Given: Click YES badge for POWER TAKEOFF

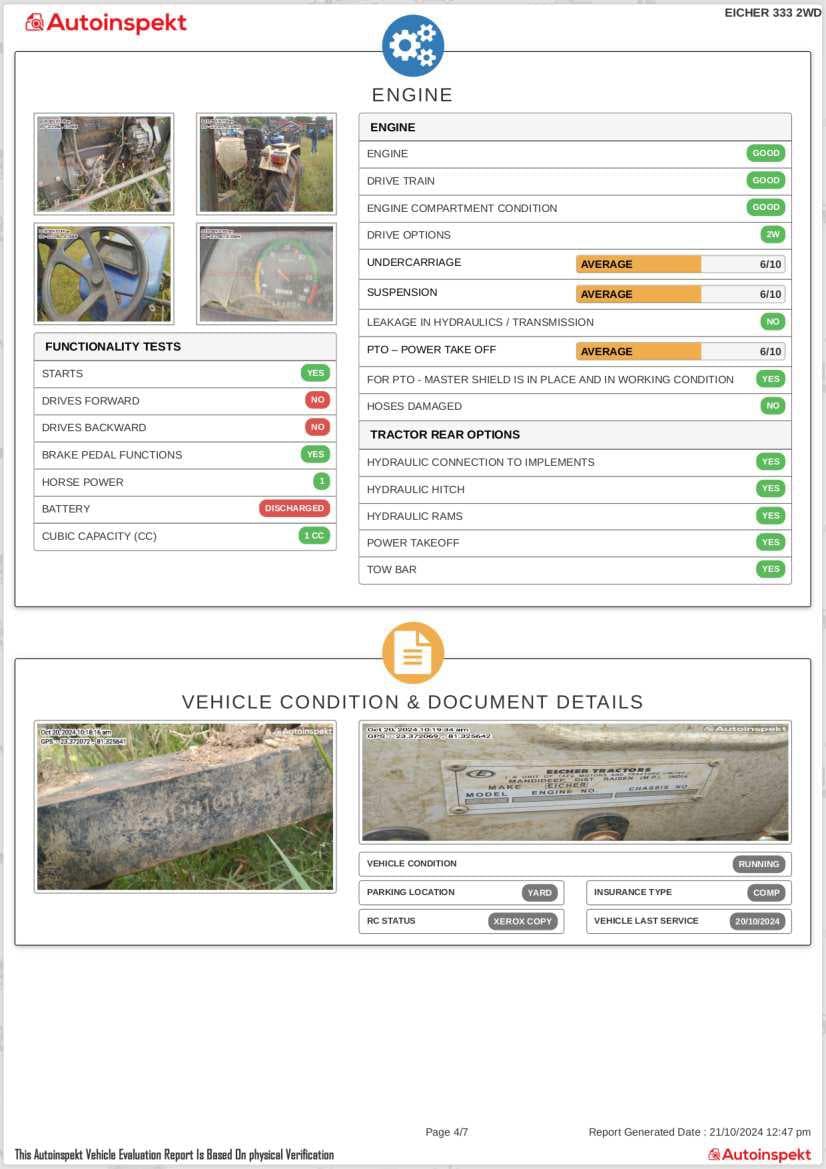Looking at the screenshot, I should coord(771,542).
